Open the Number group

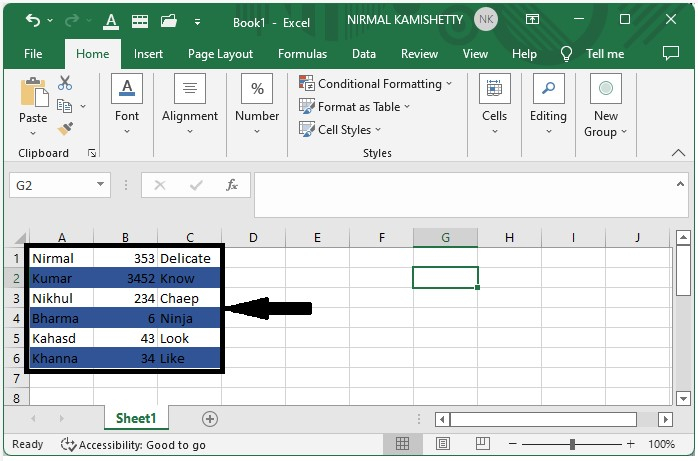tap(257, 105)
